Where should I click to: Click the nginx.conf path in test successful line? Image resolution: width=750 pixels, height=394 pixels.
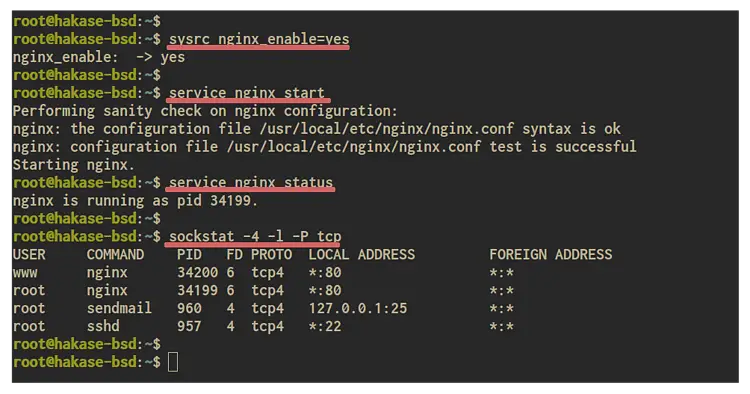pos(354,147)
